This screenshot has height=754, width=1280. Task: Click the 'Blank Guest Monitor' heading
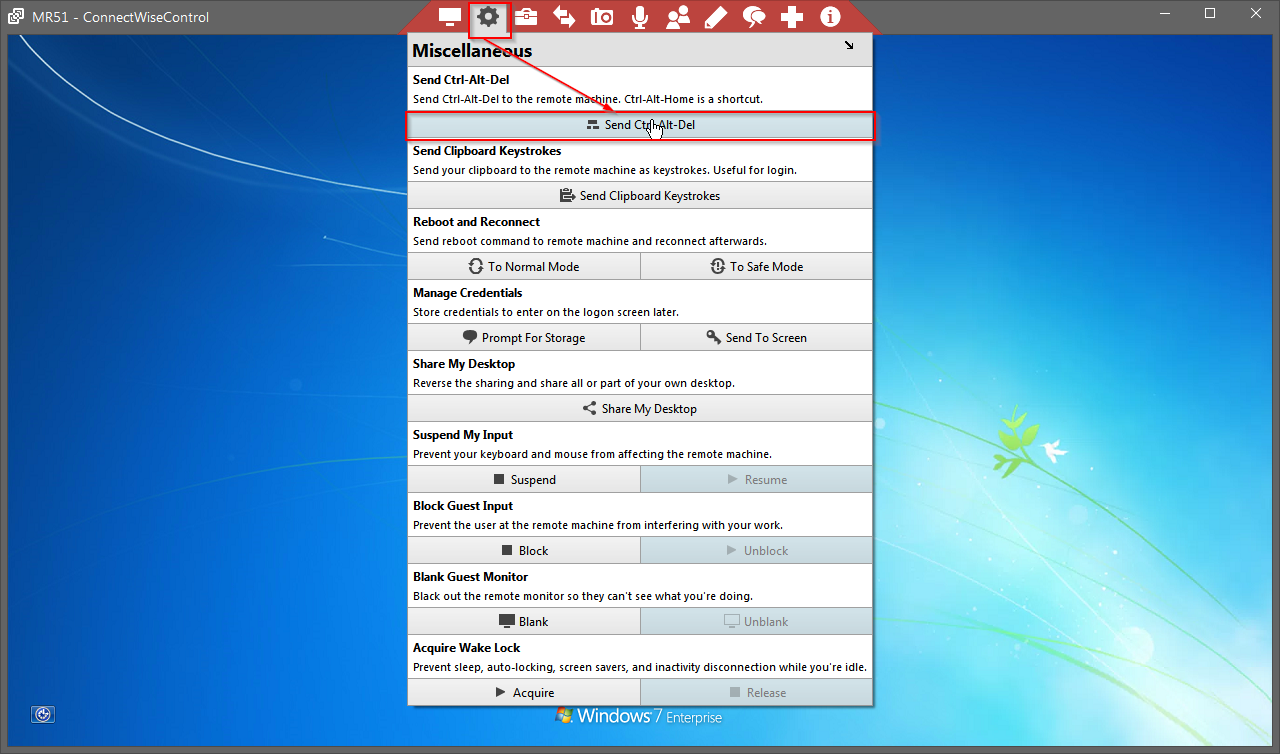coord(470,577)
